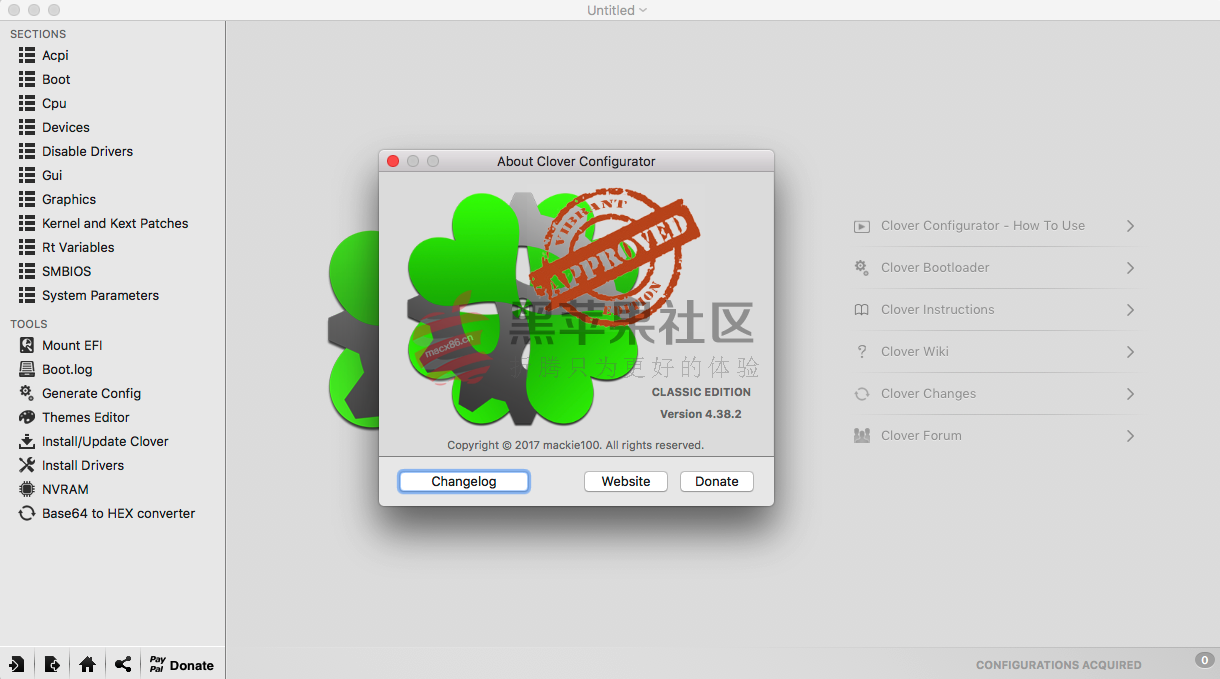Click chevron next to How To Use
This screenshot has width=1220, height=679.
coord(1130,226)
